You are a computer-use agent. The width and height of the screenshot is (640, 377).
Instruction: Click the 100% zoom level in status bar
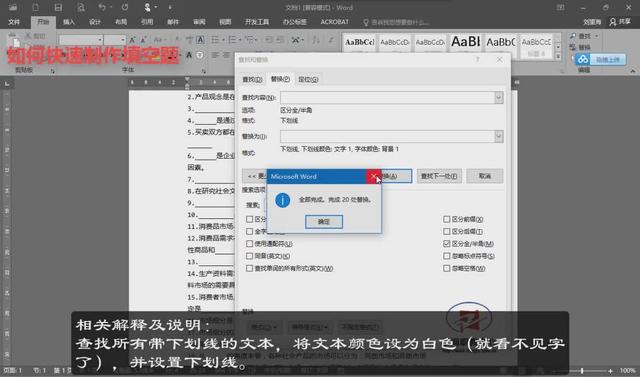tap(627, 371)
